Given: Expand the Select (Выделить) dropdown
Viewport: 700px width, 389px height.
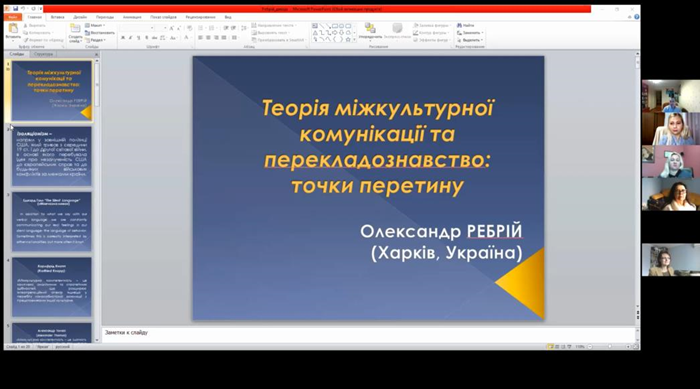Looking at the screenshot, I should (x=470, y=40).
